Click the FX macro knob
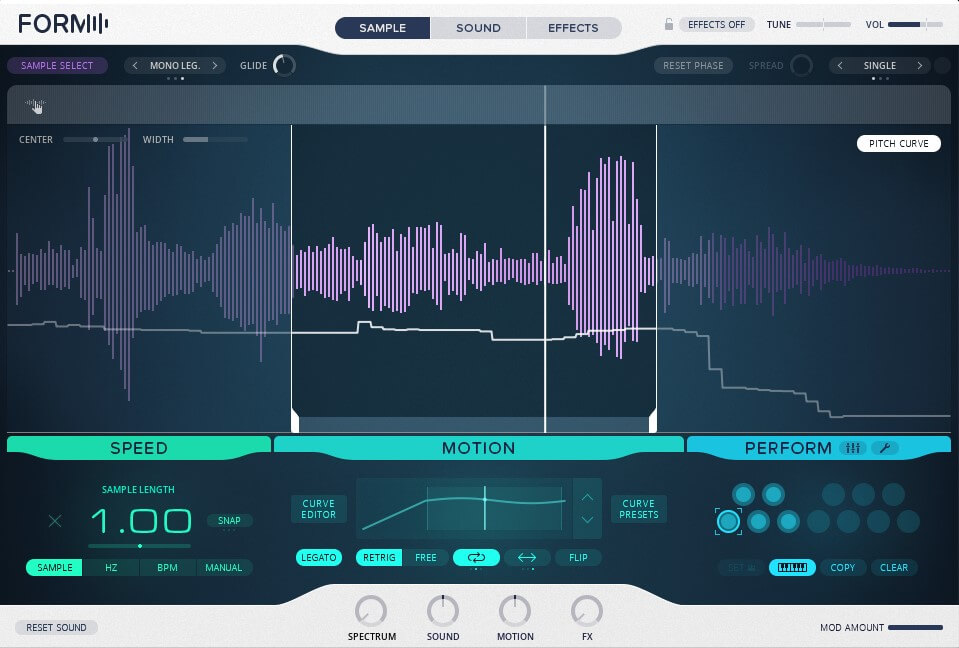This screenshot has height=648, width=959. point(586,610)
